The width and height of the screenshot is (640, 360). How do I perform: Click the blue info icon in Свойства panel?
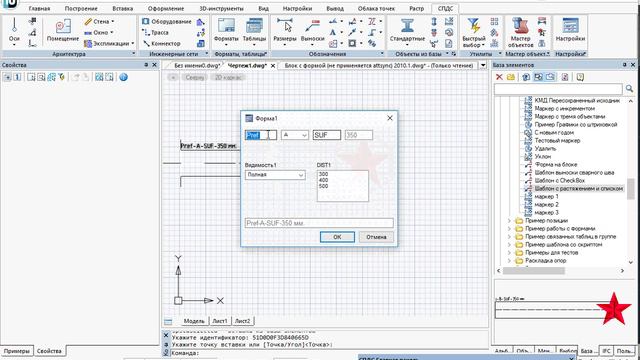123,77
